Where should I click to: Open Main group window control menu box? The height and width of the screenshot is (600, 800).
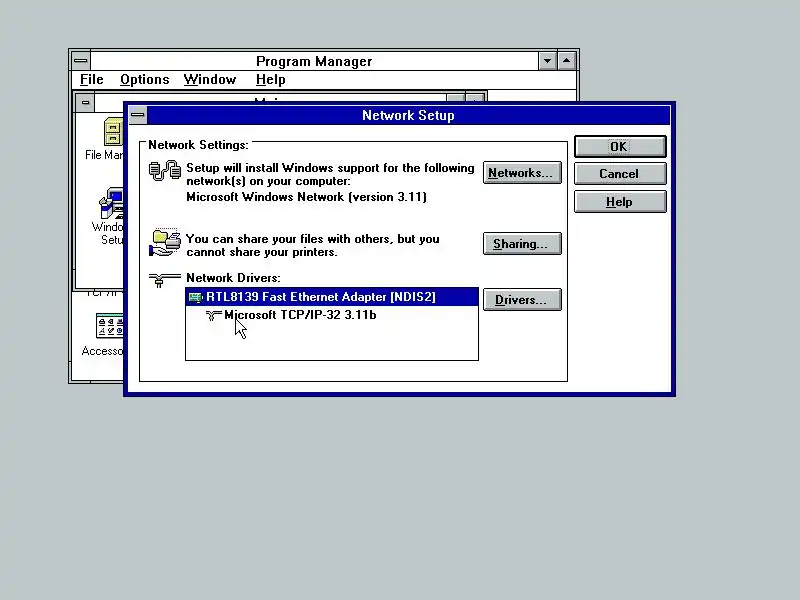tap(85, 103)
